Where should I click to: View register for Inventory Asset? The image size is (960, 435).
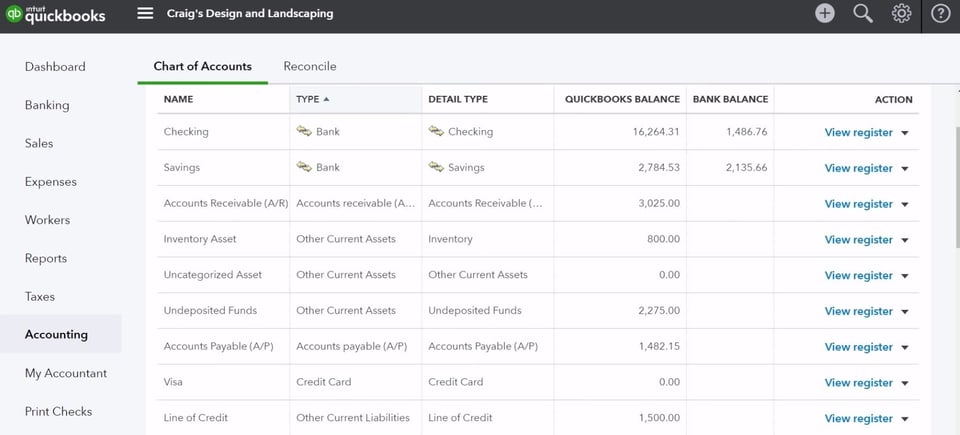click(x=858, y=240)
